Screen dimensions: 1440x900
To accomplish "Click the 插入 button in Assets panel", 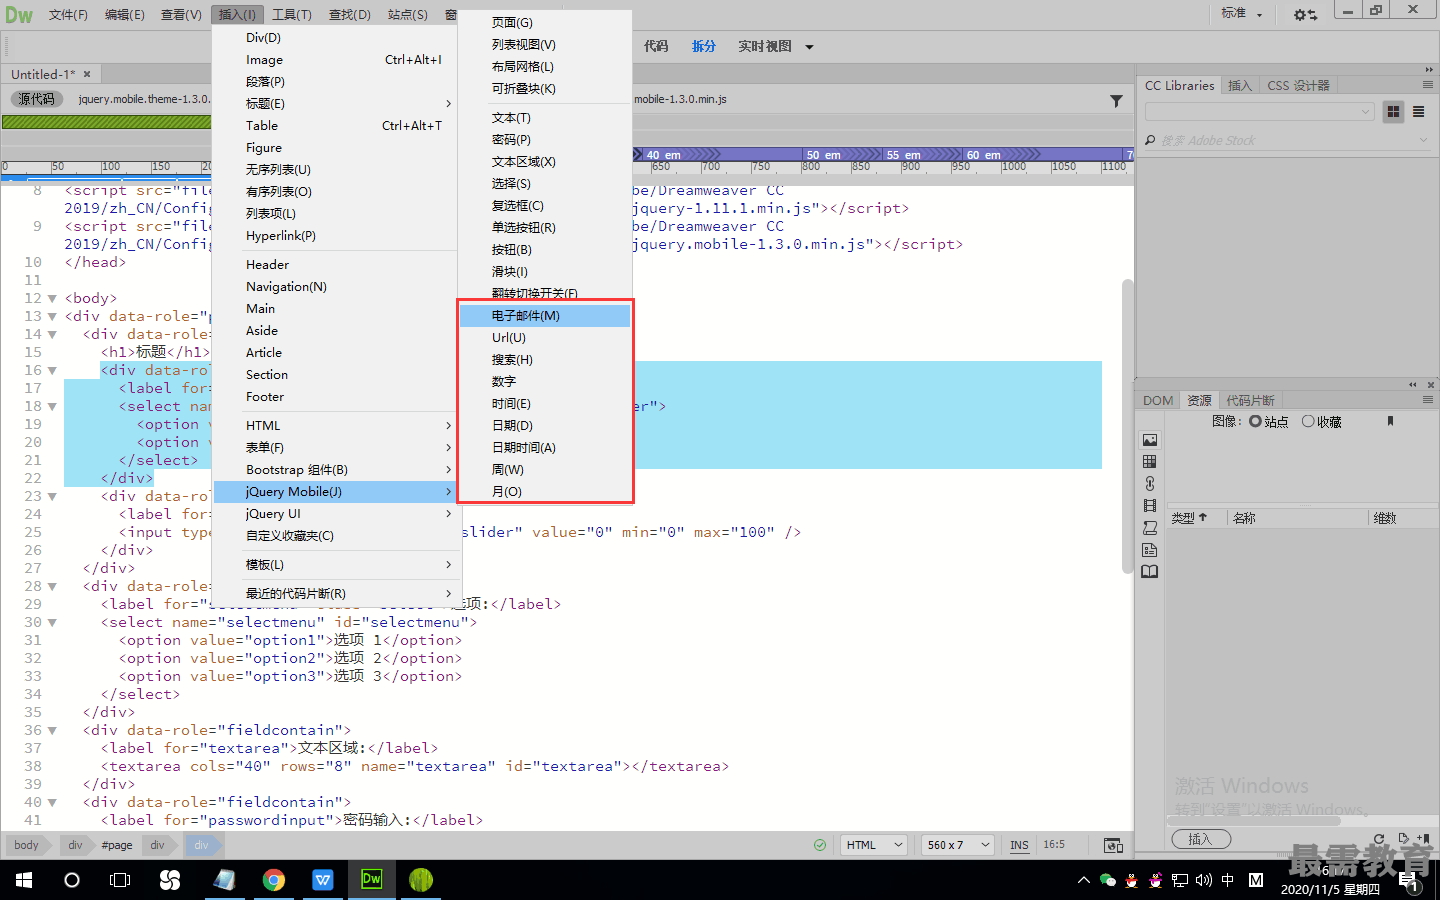I will click(1200, 839).
